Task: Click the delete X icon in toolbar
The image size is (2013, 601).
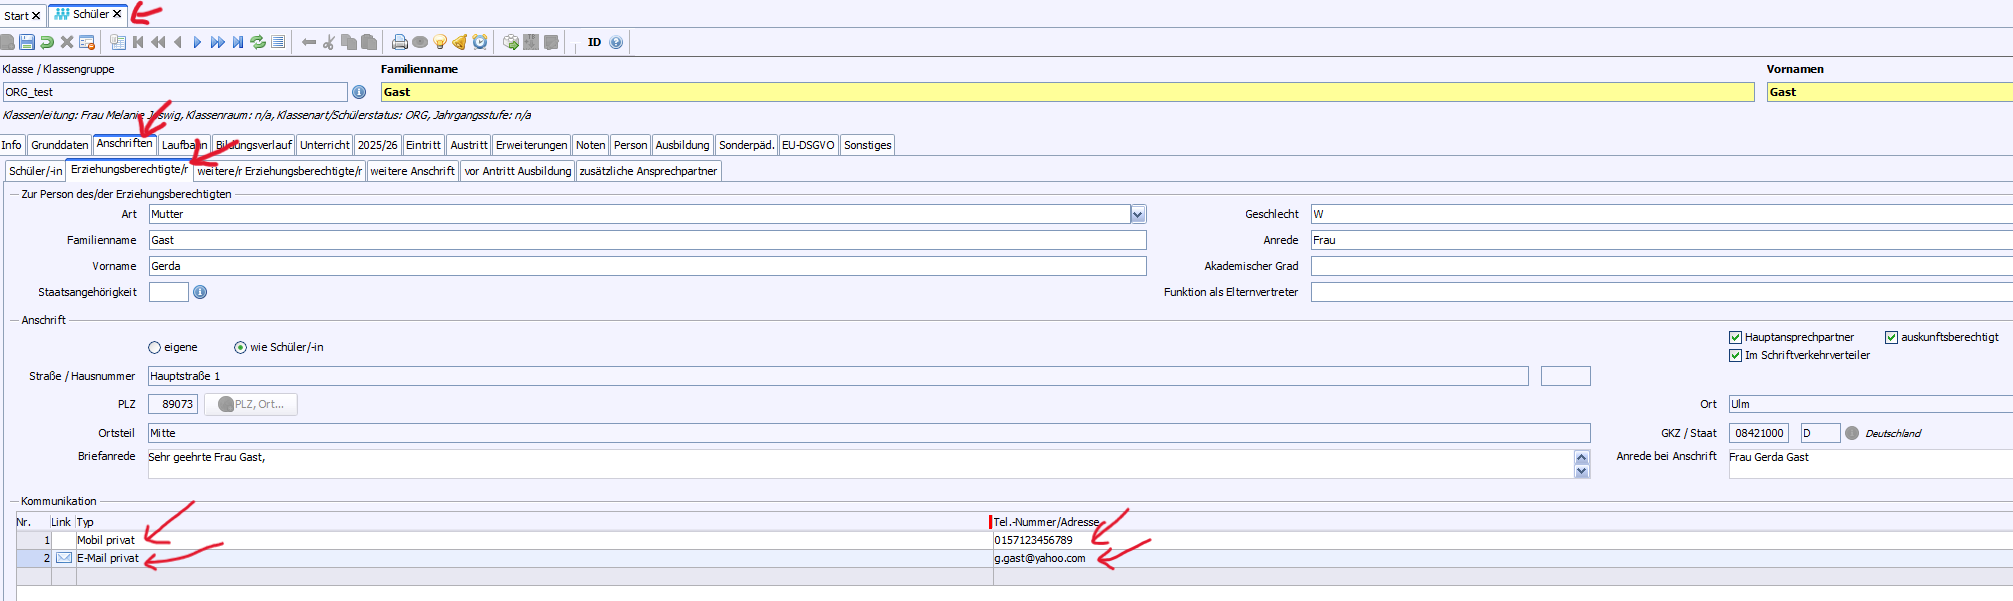Action: tap(67, 42)
